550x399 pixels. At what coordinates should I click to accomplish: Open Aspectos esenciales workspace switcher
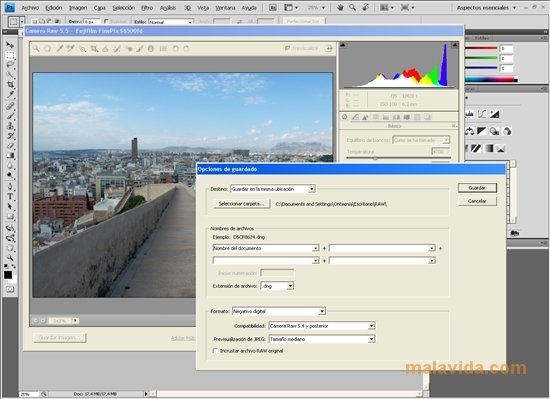pos(486,7)
